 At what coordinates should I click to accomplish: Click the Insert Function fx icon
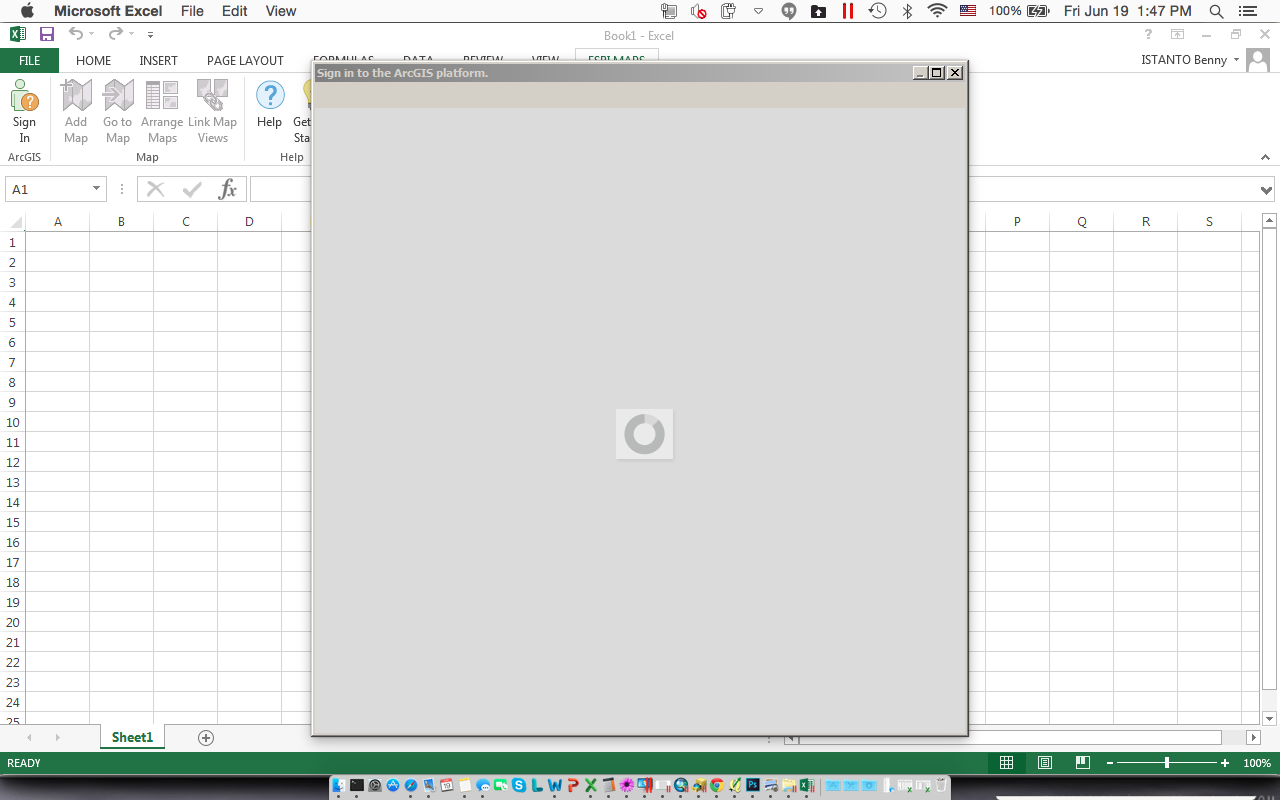coord(228,189)
